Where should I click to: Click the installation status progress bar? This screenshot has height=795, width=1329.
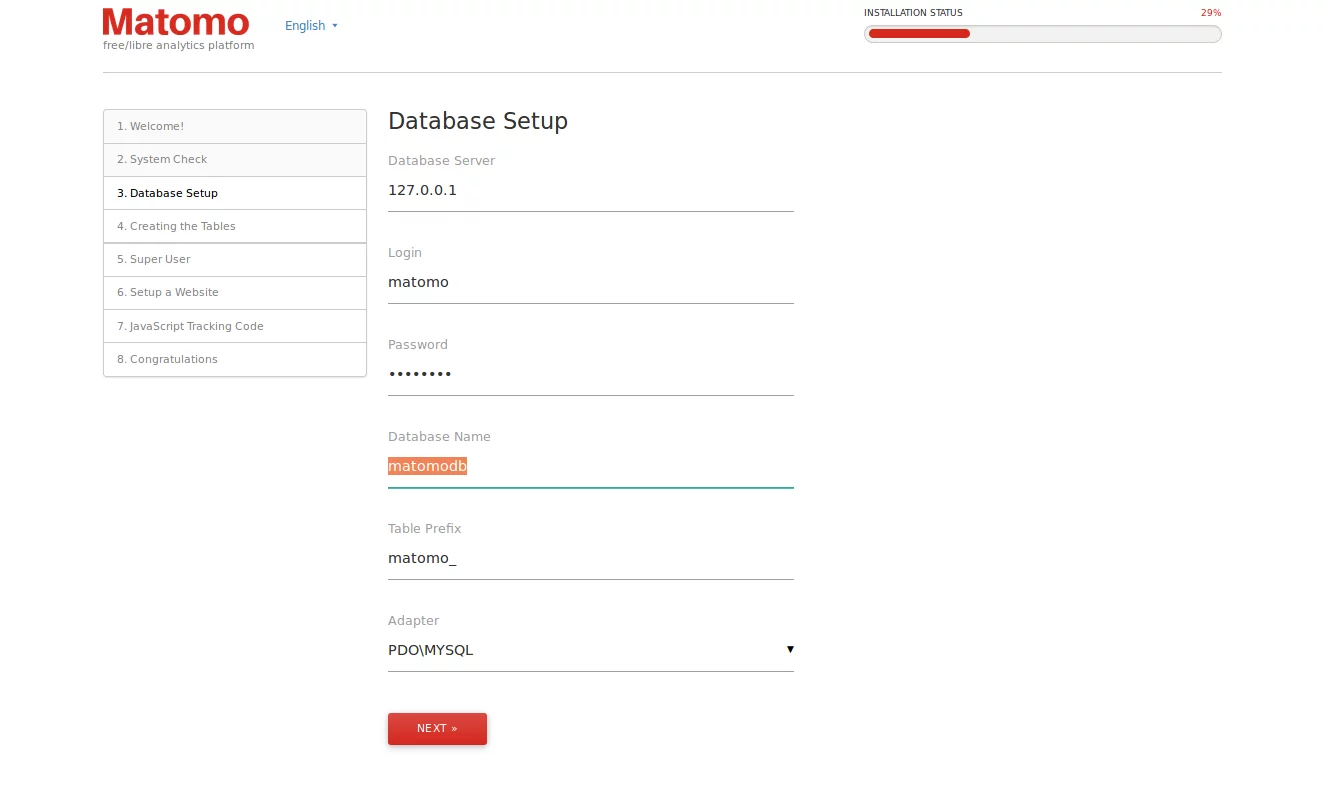pos(1042,34)
